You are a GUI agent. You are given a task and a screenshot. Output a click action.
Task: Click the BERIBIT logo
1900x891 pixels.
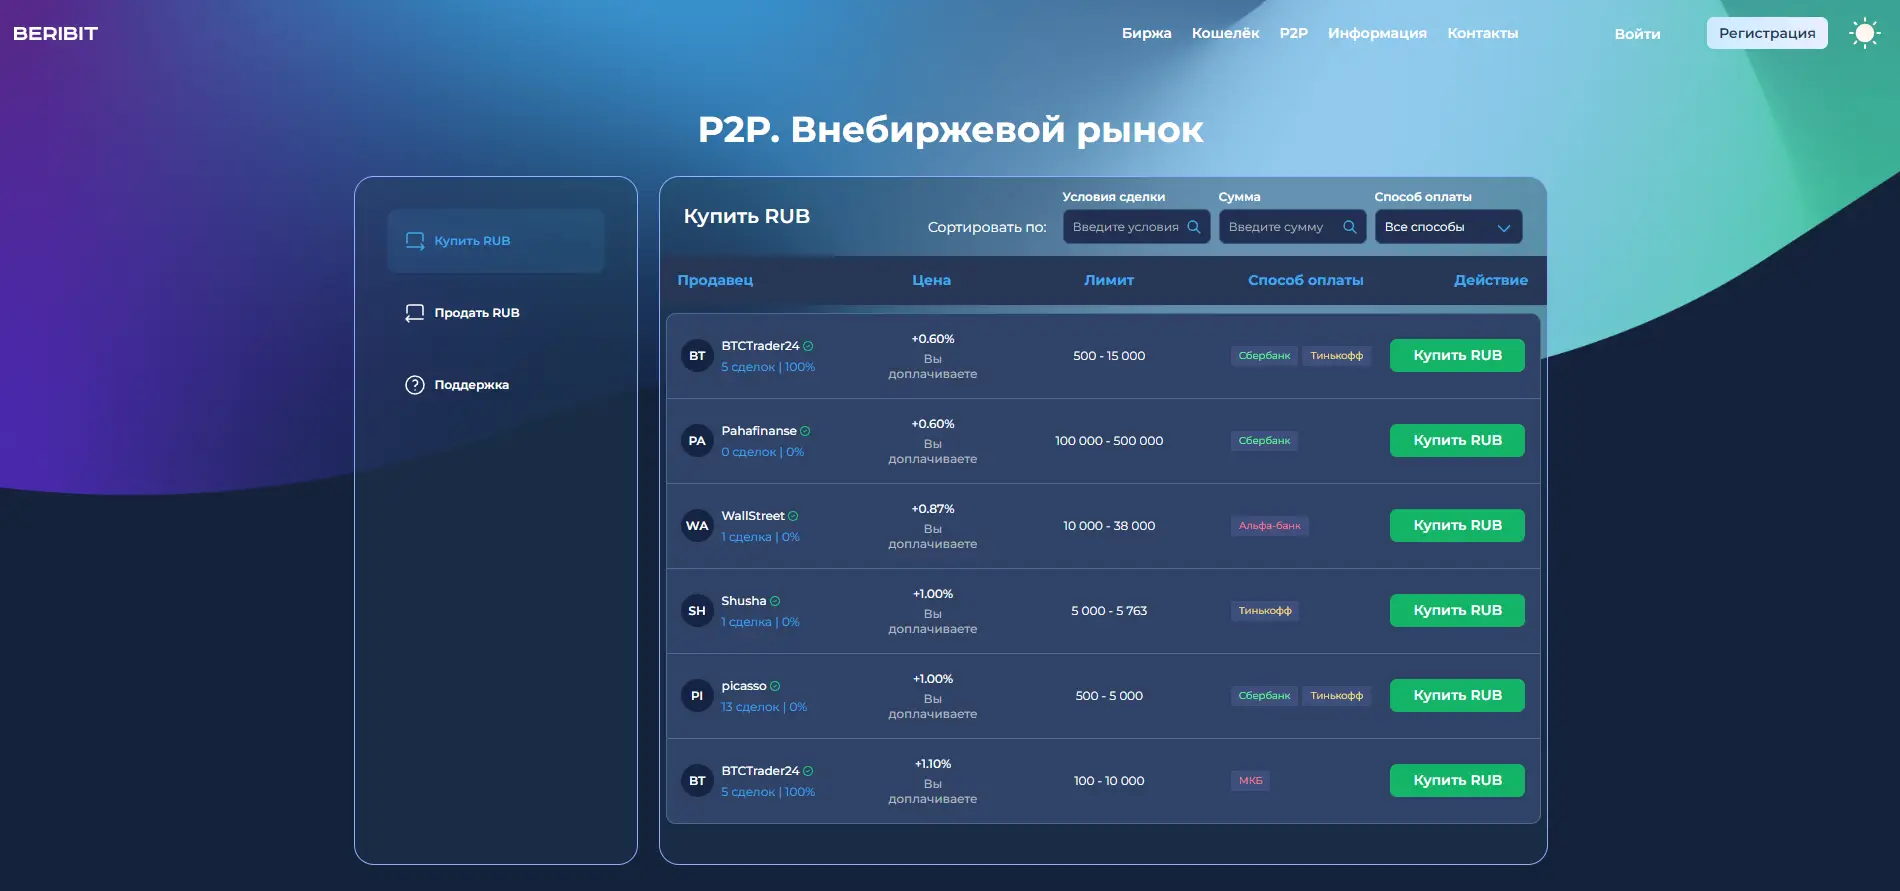coord(56,33)
